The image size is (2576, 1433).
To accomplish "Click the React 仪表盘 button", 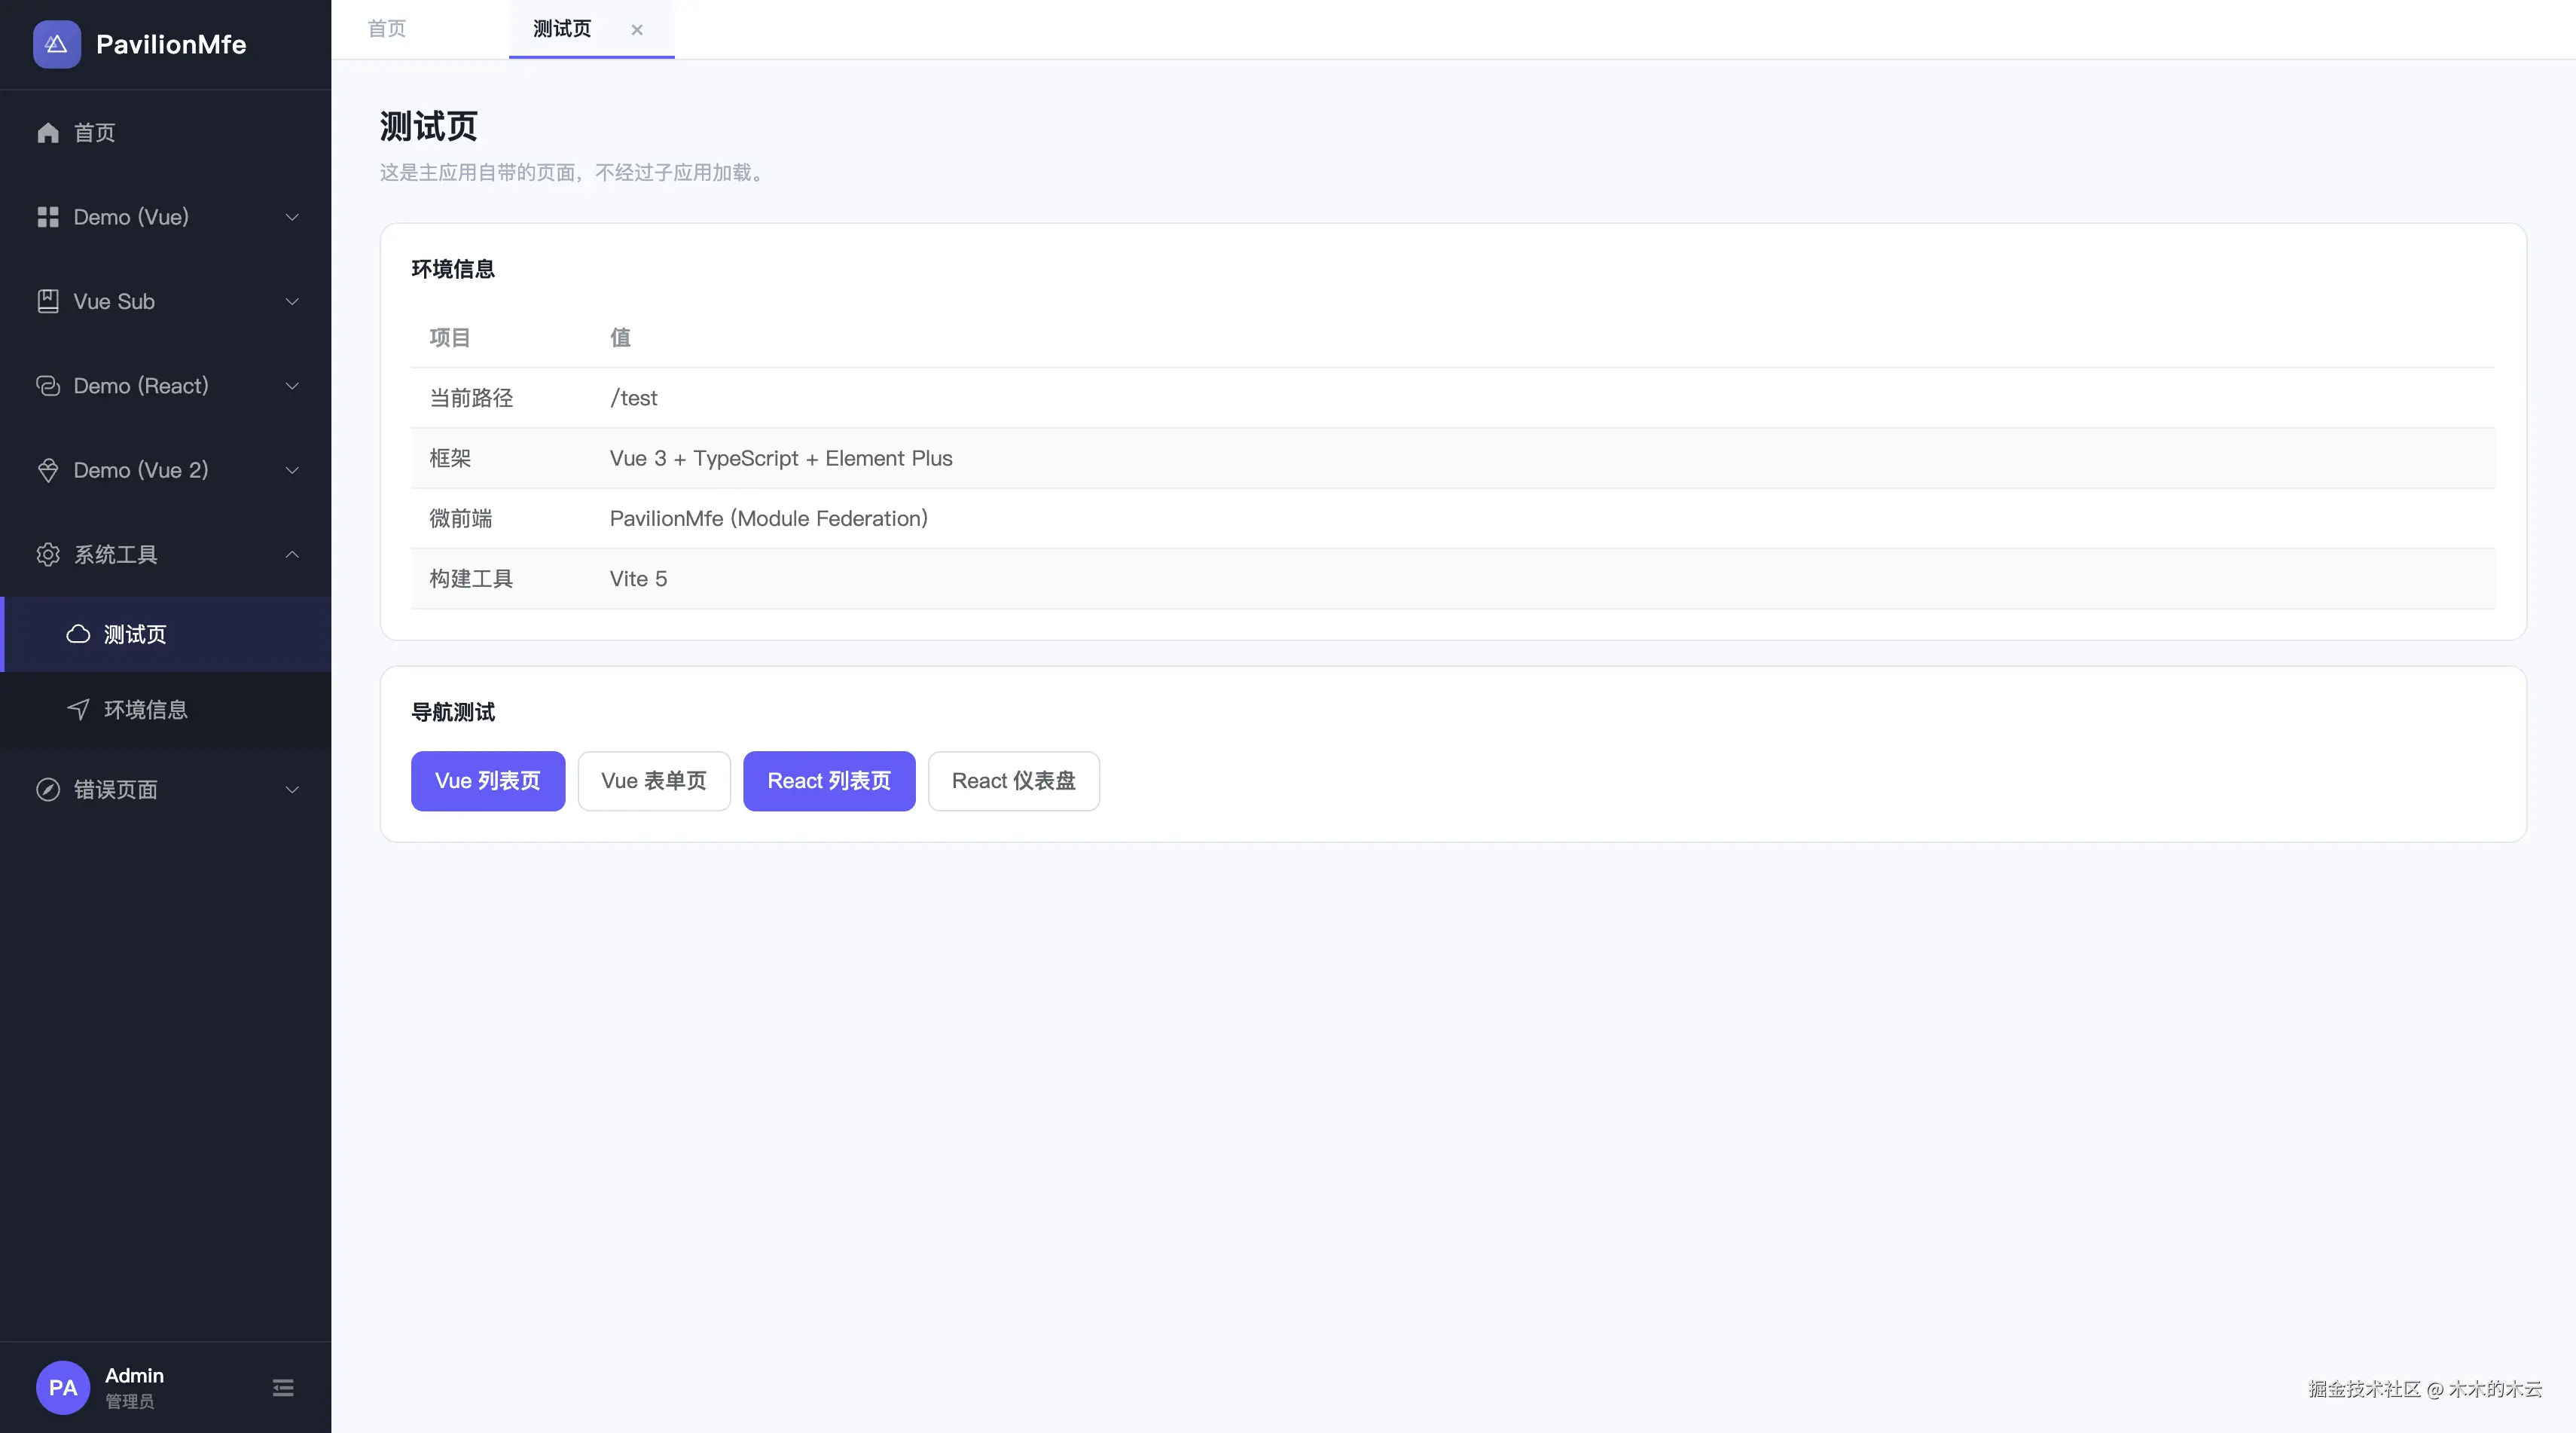I will 1013,781.
